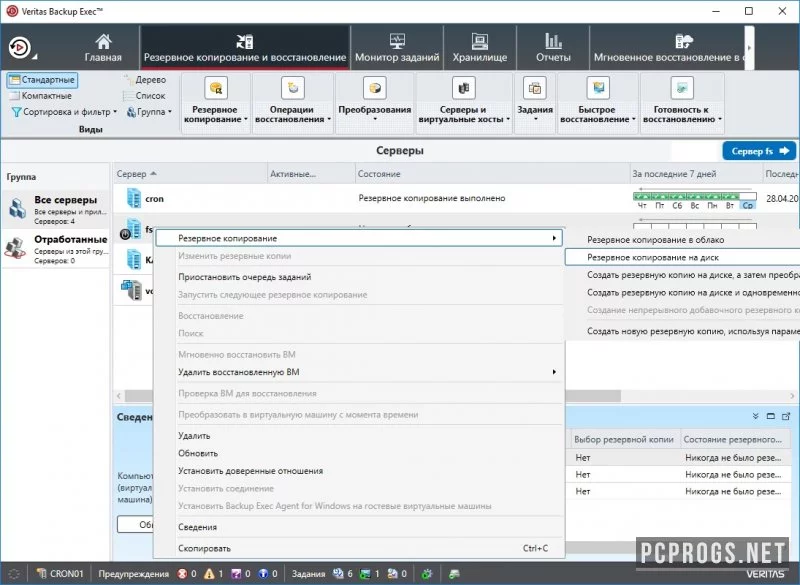
Task: Click Состояние резервного column header
Action: (x=735, y=439)
